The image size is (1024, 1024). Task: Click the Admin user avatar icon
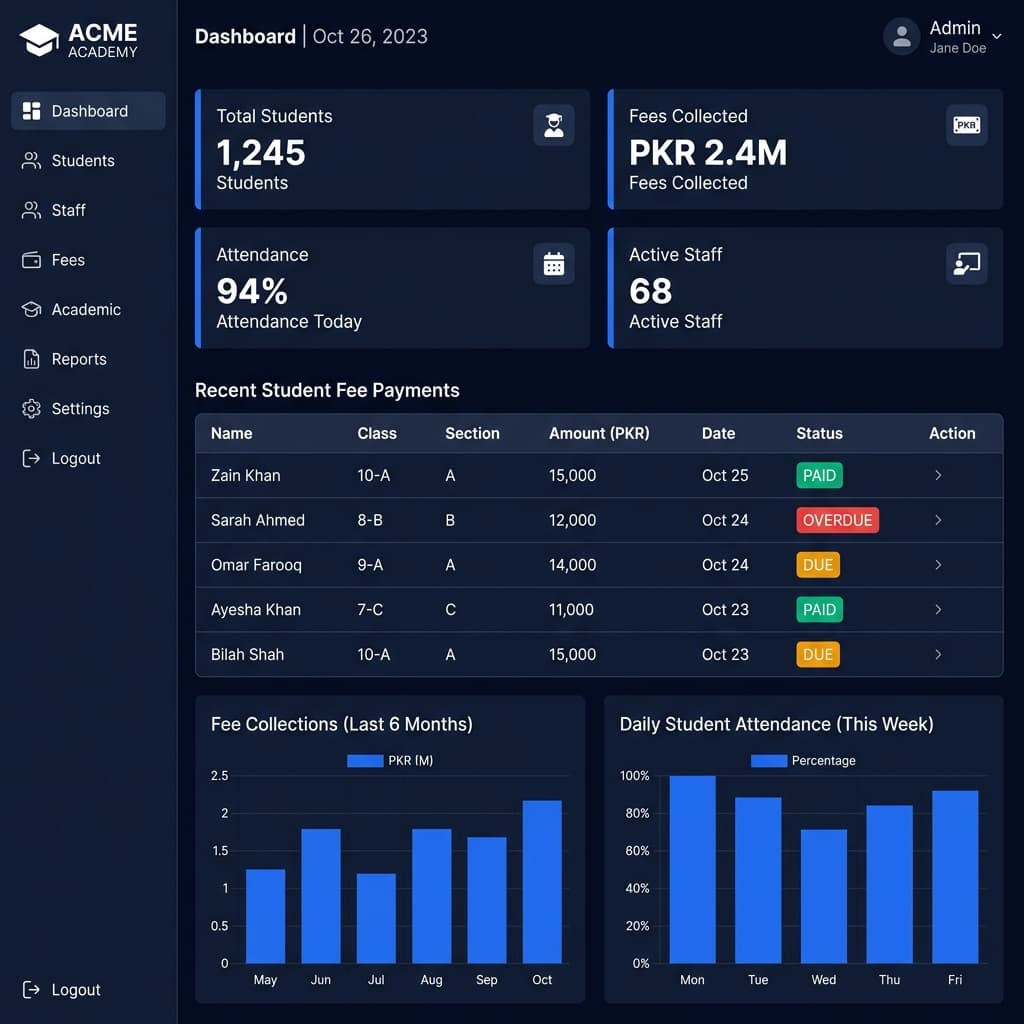tap(902, 37)
